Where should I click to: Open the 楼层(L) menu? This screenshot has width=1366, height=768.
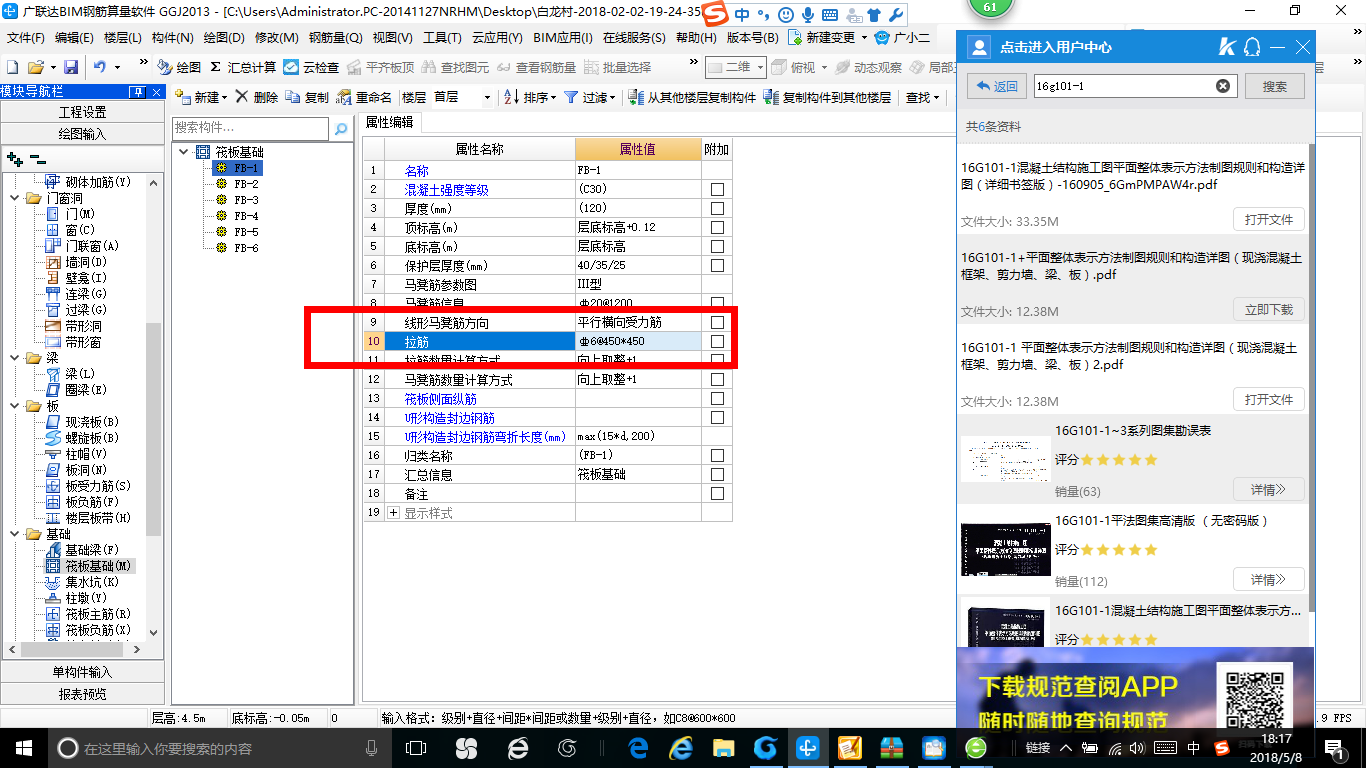[123, 38]
